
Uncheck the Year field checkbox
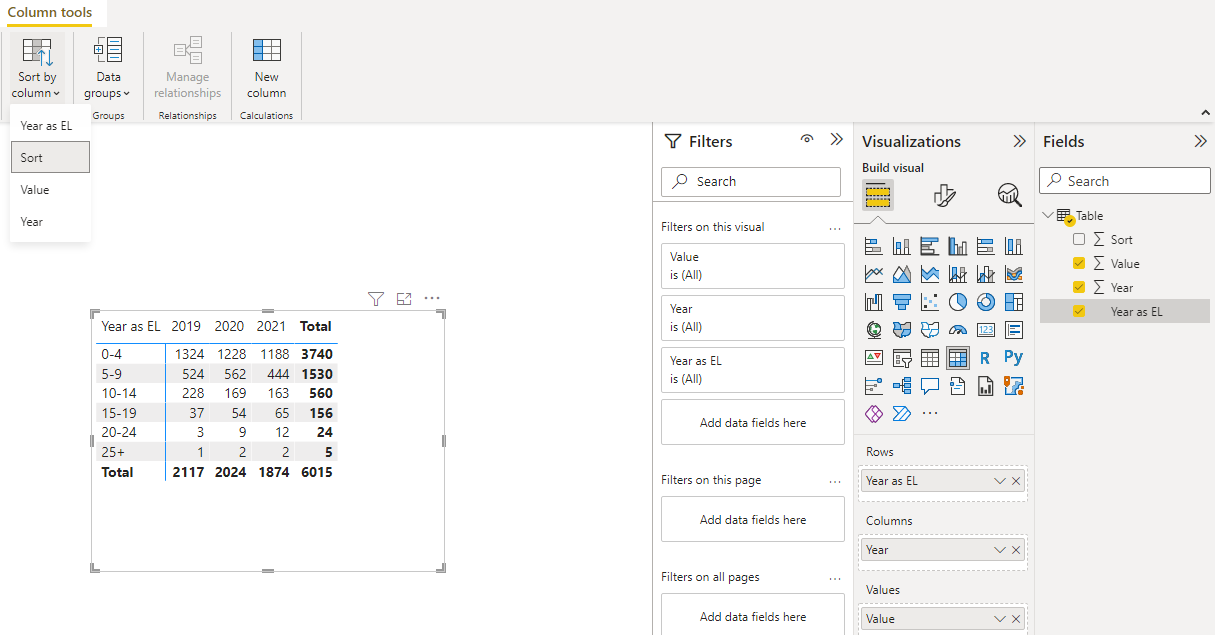point(1078,287)
